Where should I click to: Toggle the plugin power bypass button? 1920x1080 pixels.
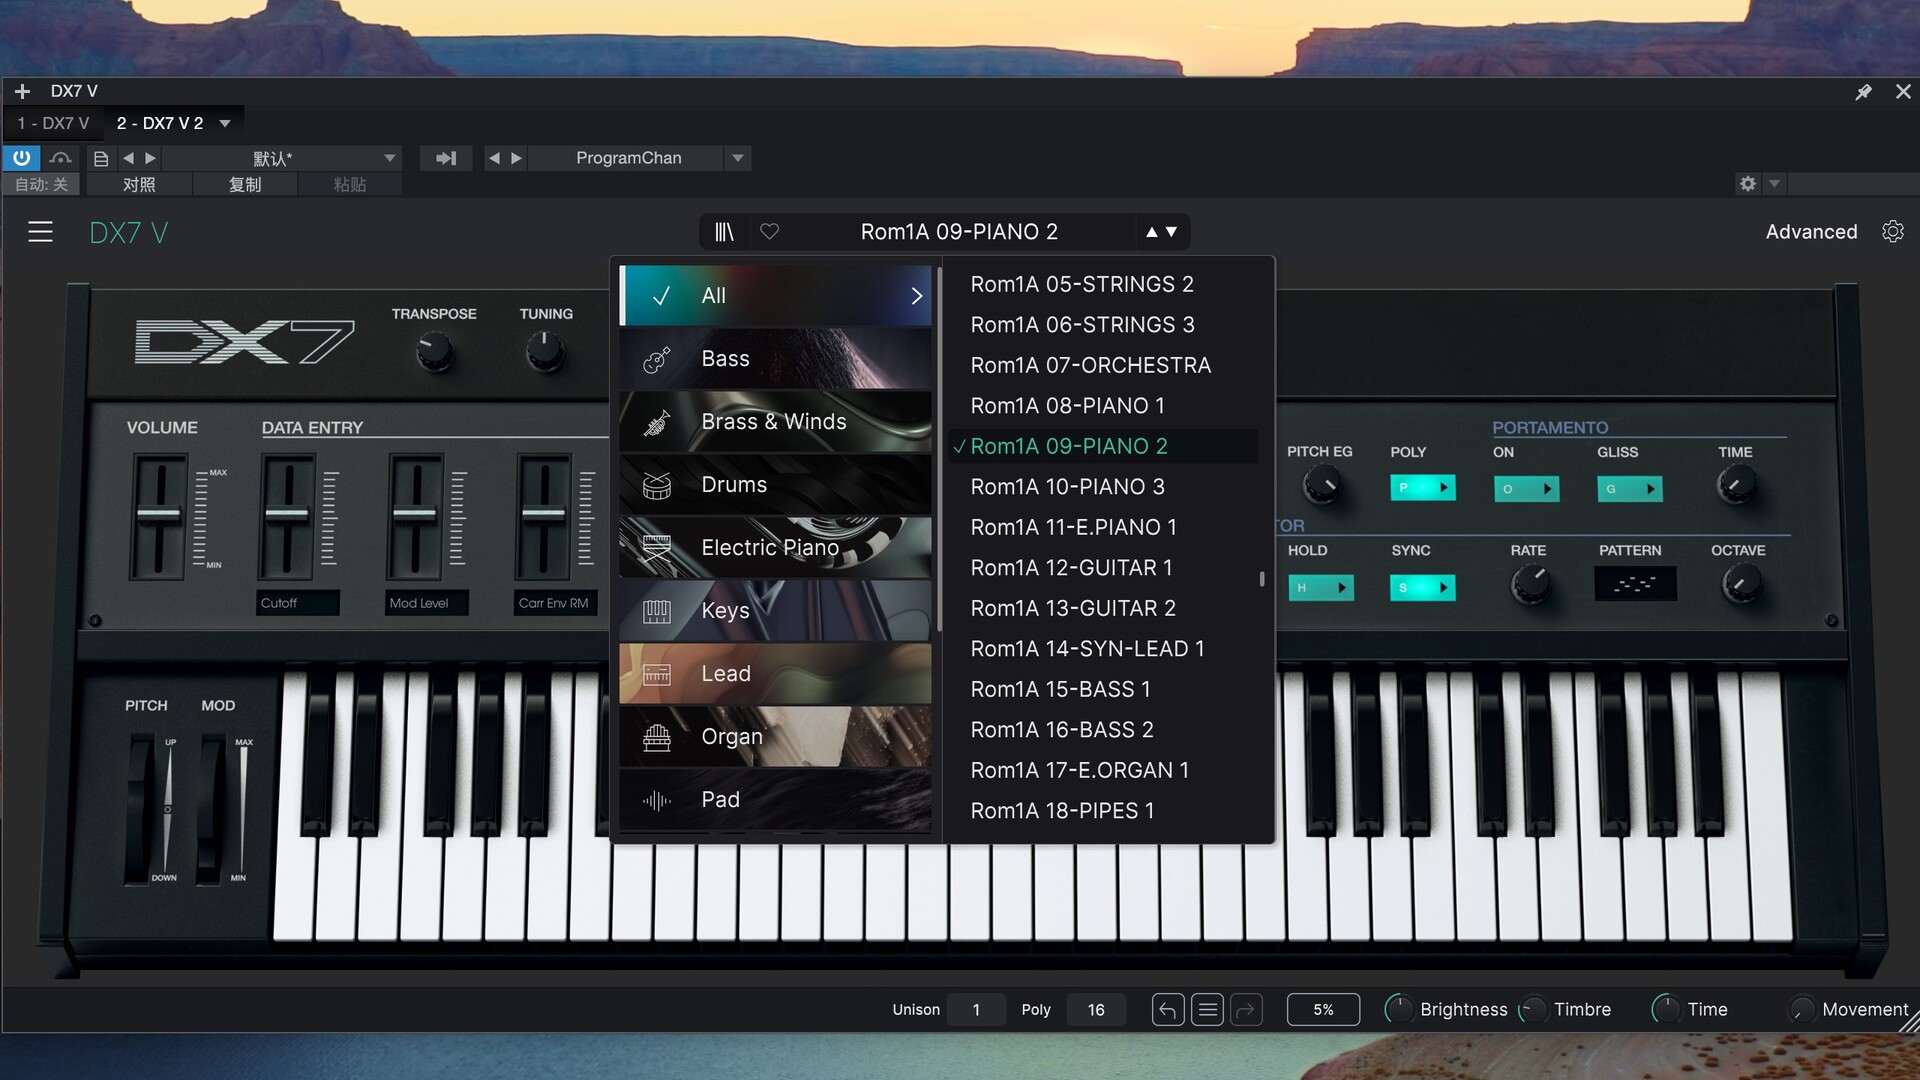[x=21, y=158]
